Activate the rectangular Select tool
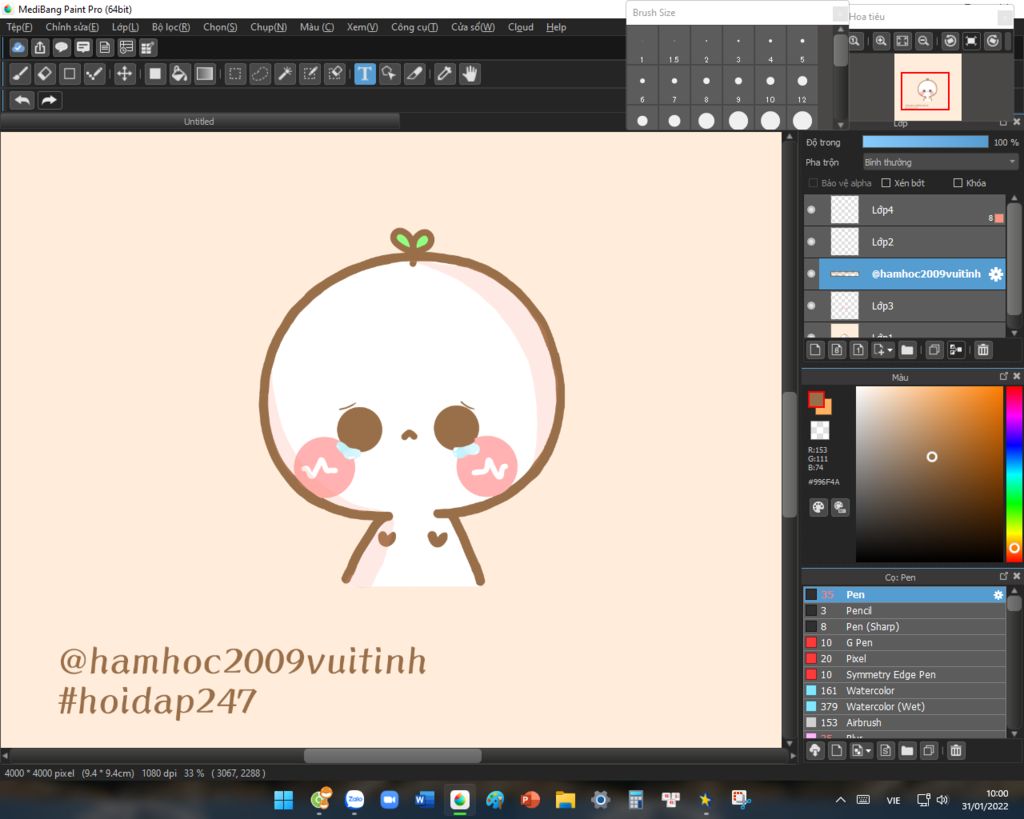 click(x=235, y=74)
